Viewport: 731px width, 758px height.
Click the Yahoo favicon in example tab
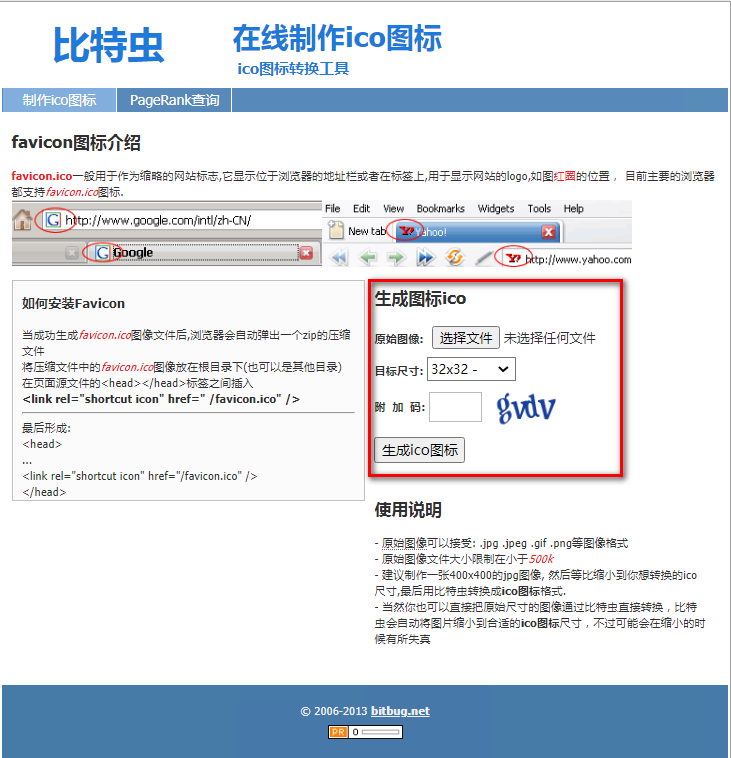407,231
